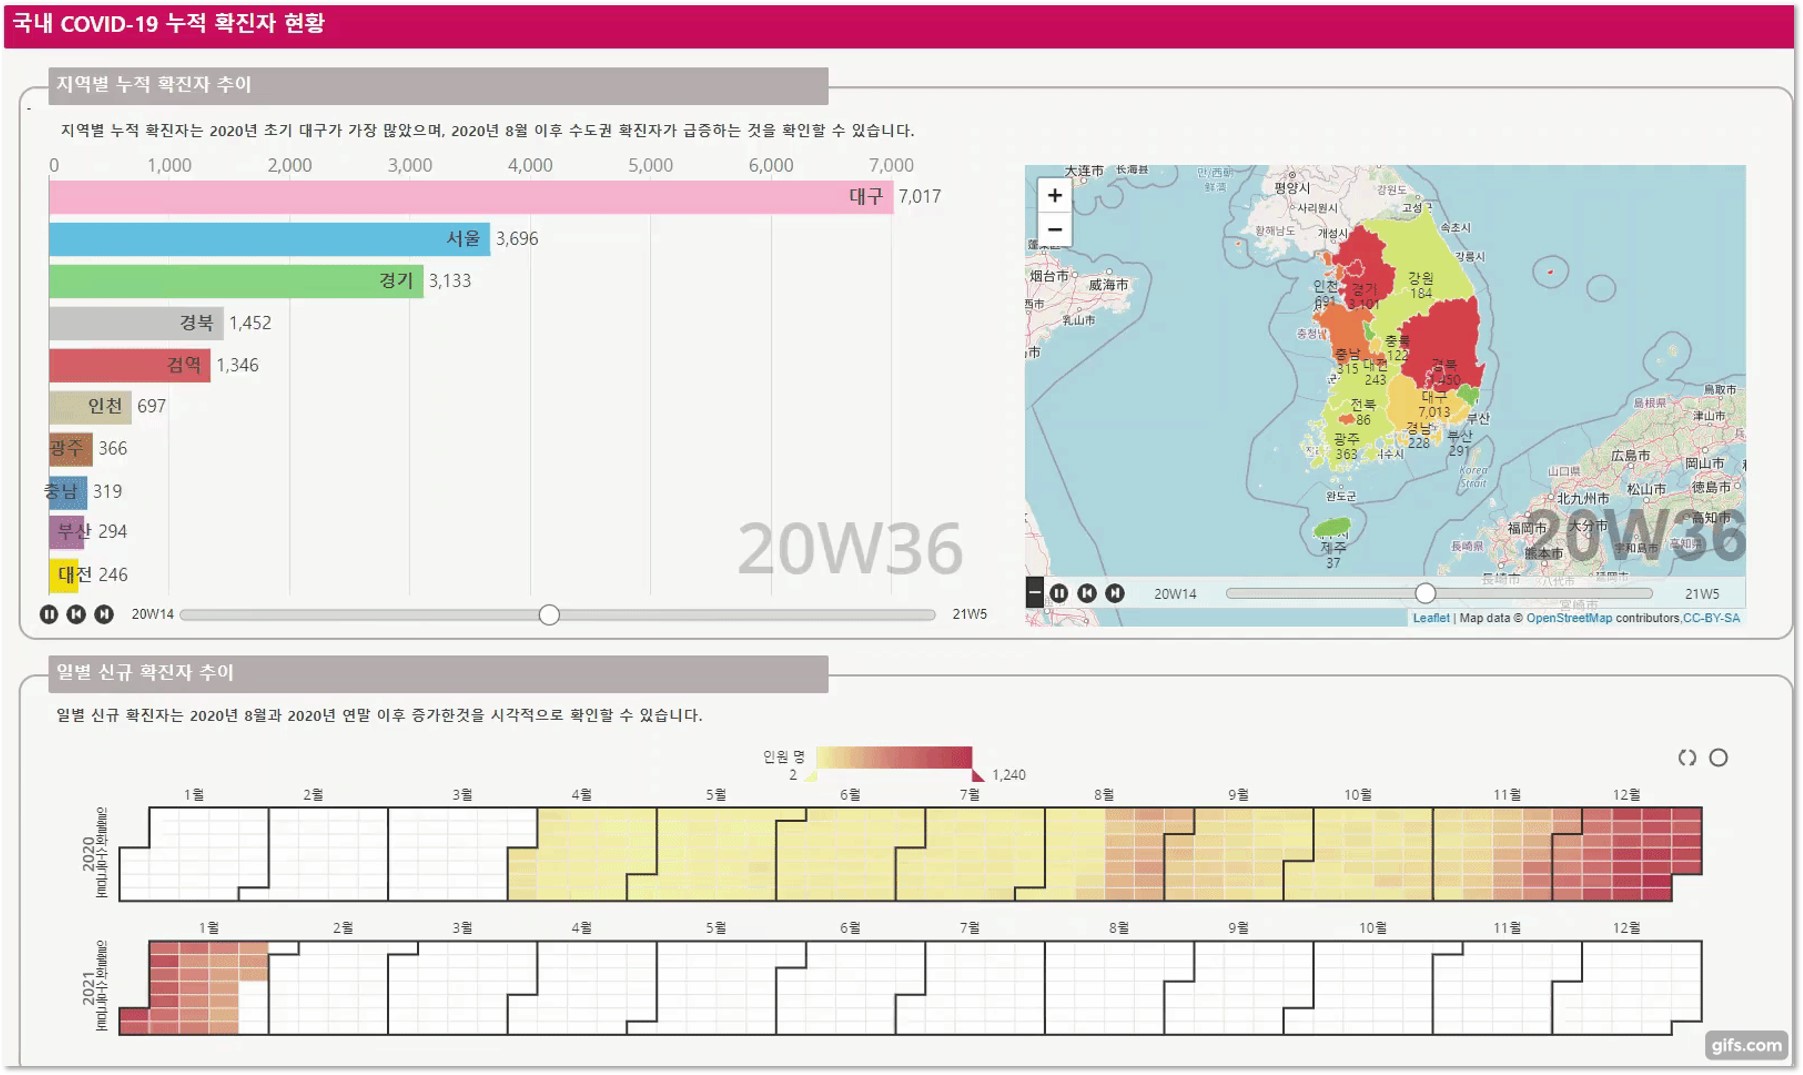Skip map timeline to next week

point(1115,593)
